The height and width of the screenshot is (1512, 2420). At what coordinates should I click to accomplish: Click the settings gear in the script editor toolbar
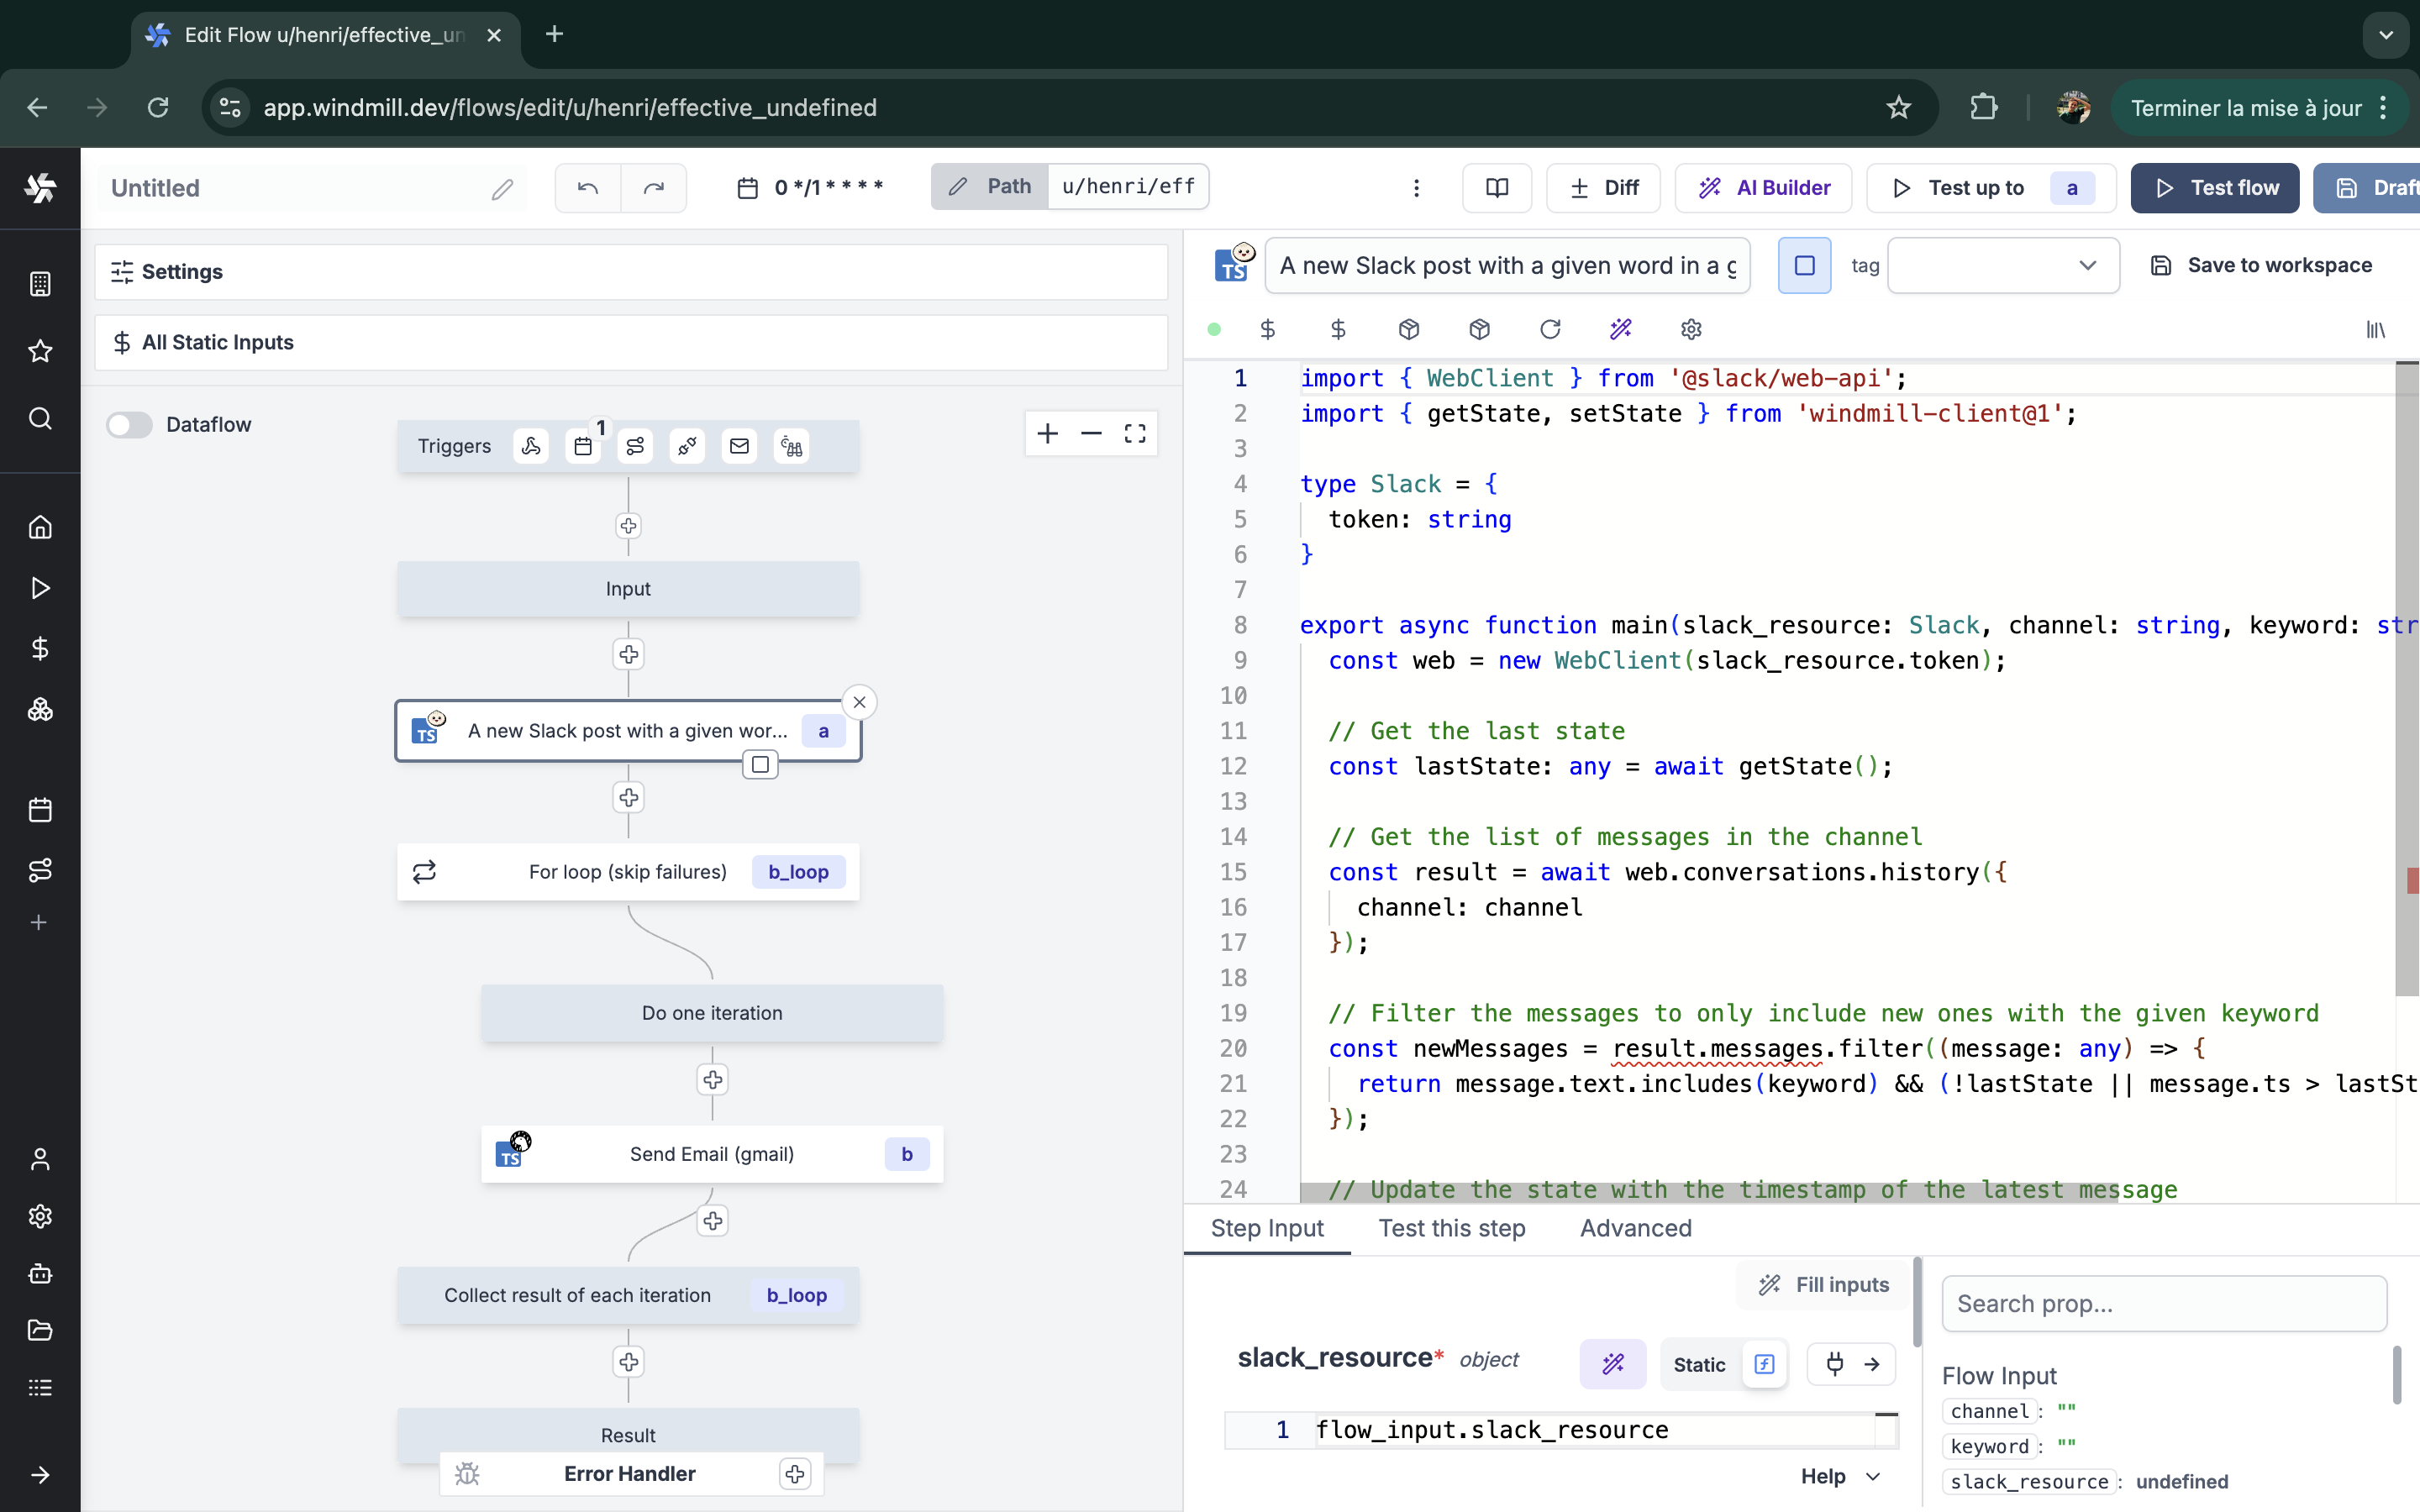click(x=1690, y=329)
